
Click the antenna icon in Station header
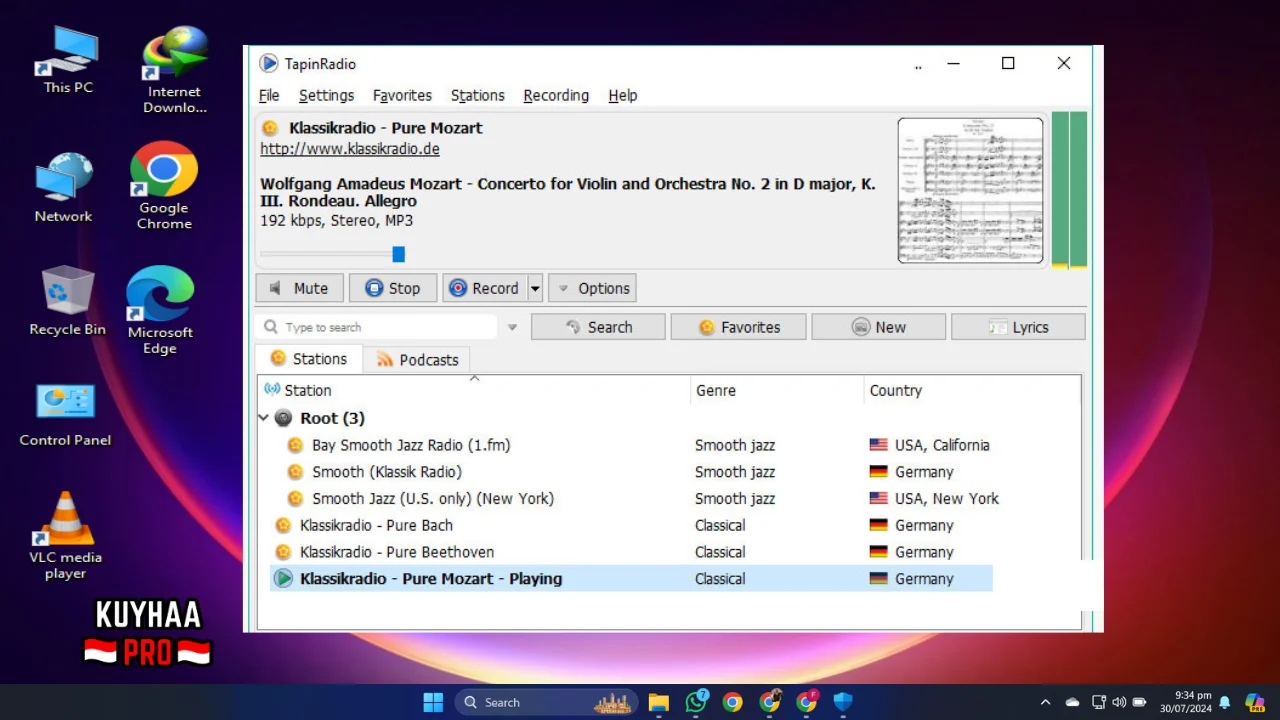[272, 389]
